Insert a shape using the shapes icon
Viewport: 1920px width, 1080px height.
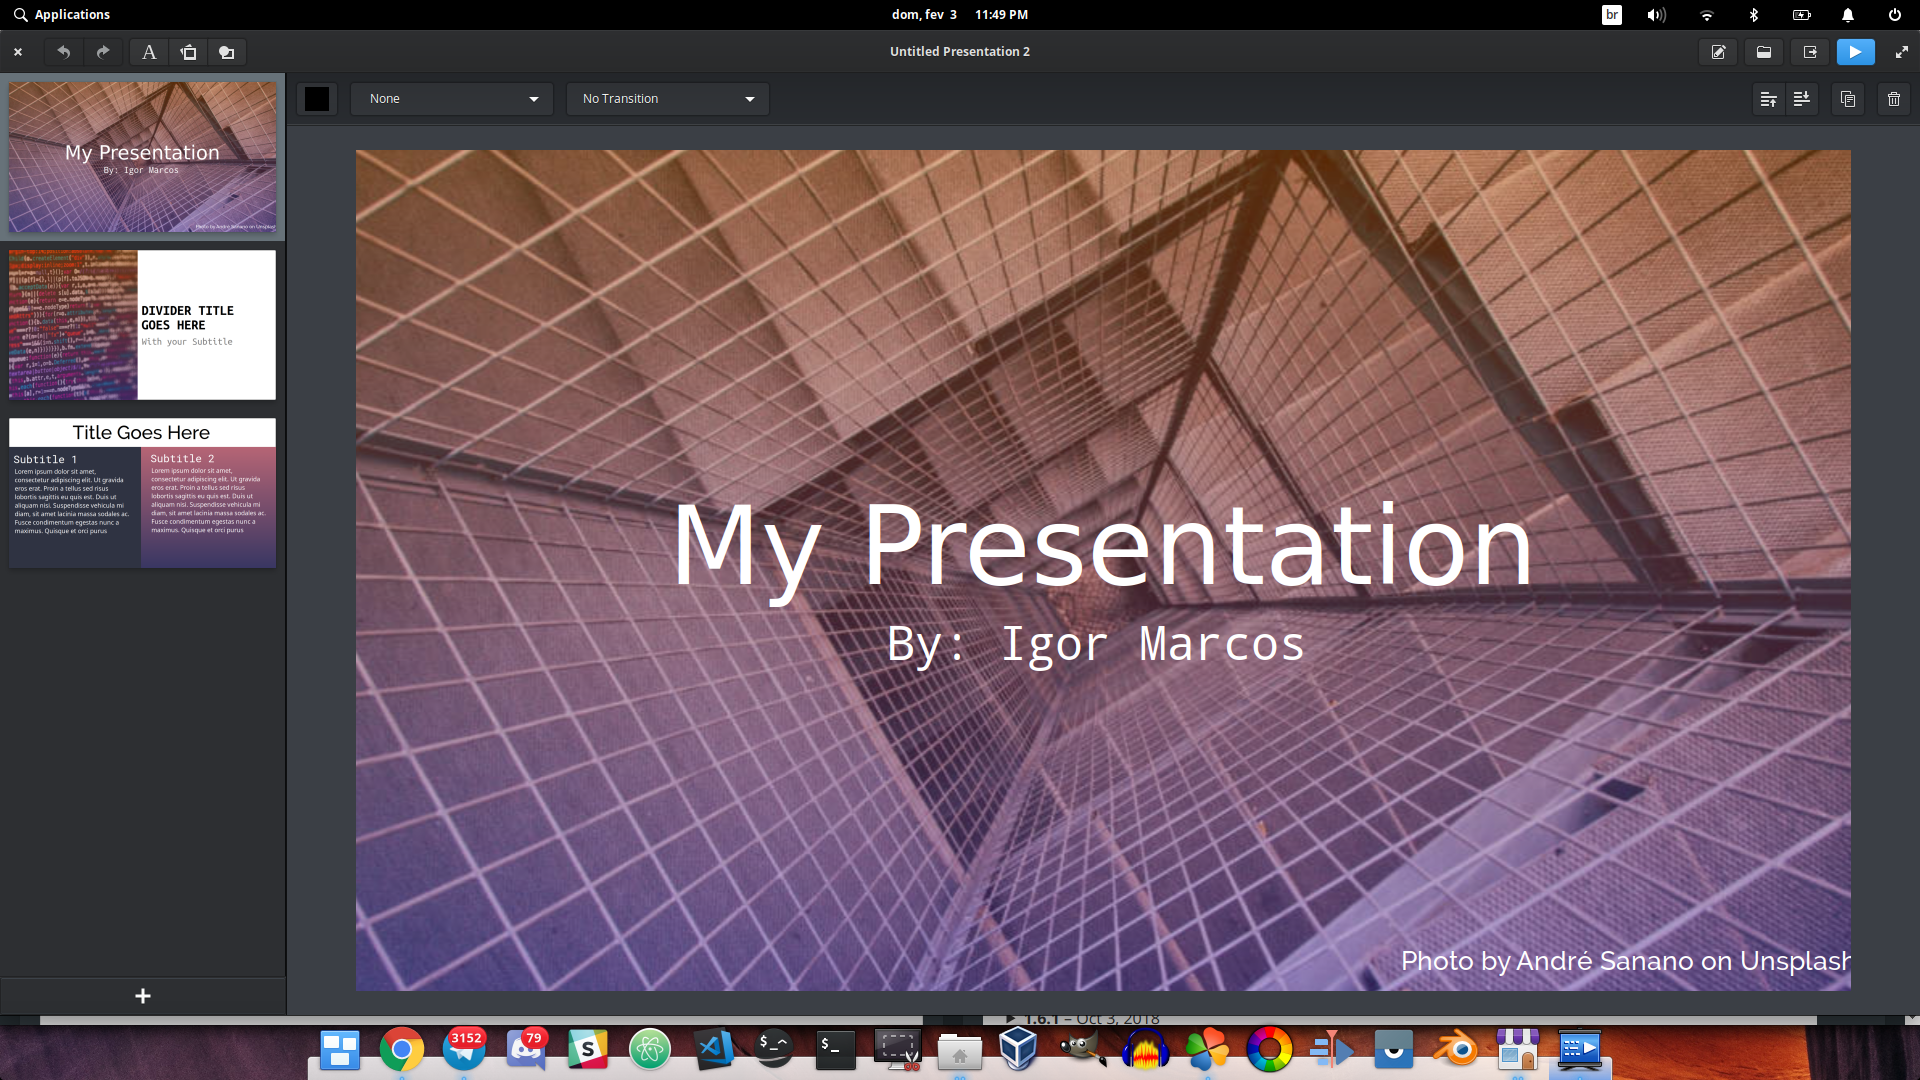(x=227, y=52)
